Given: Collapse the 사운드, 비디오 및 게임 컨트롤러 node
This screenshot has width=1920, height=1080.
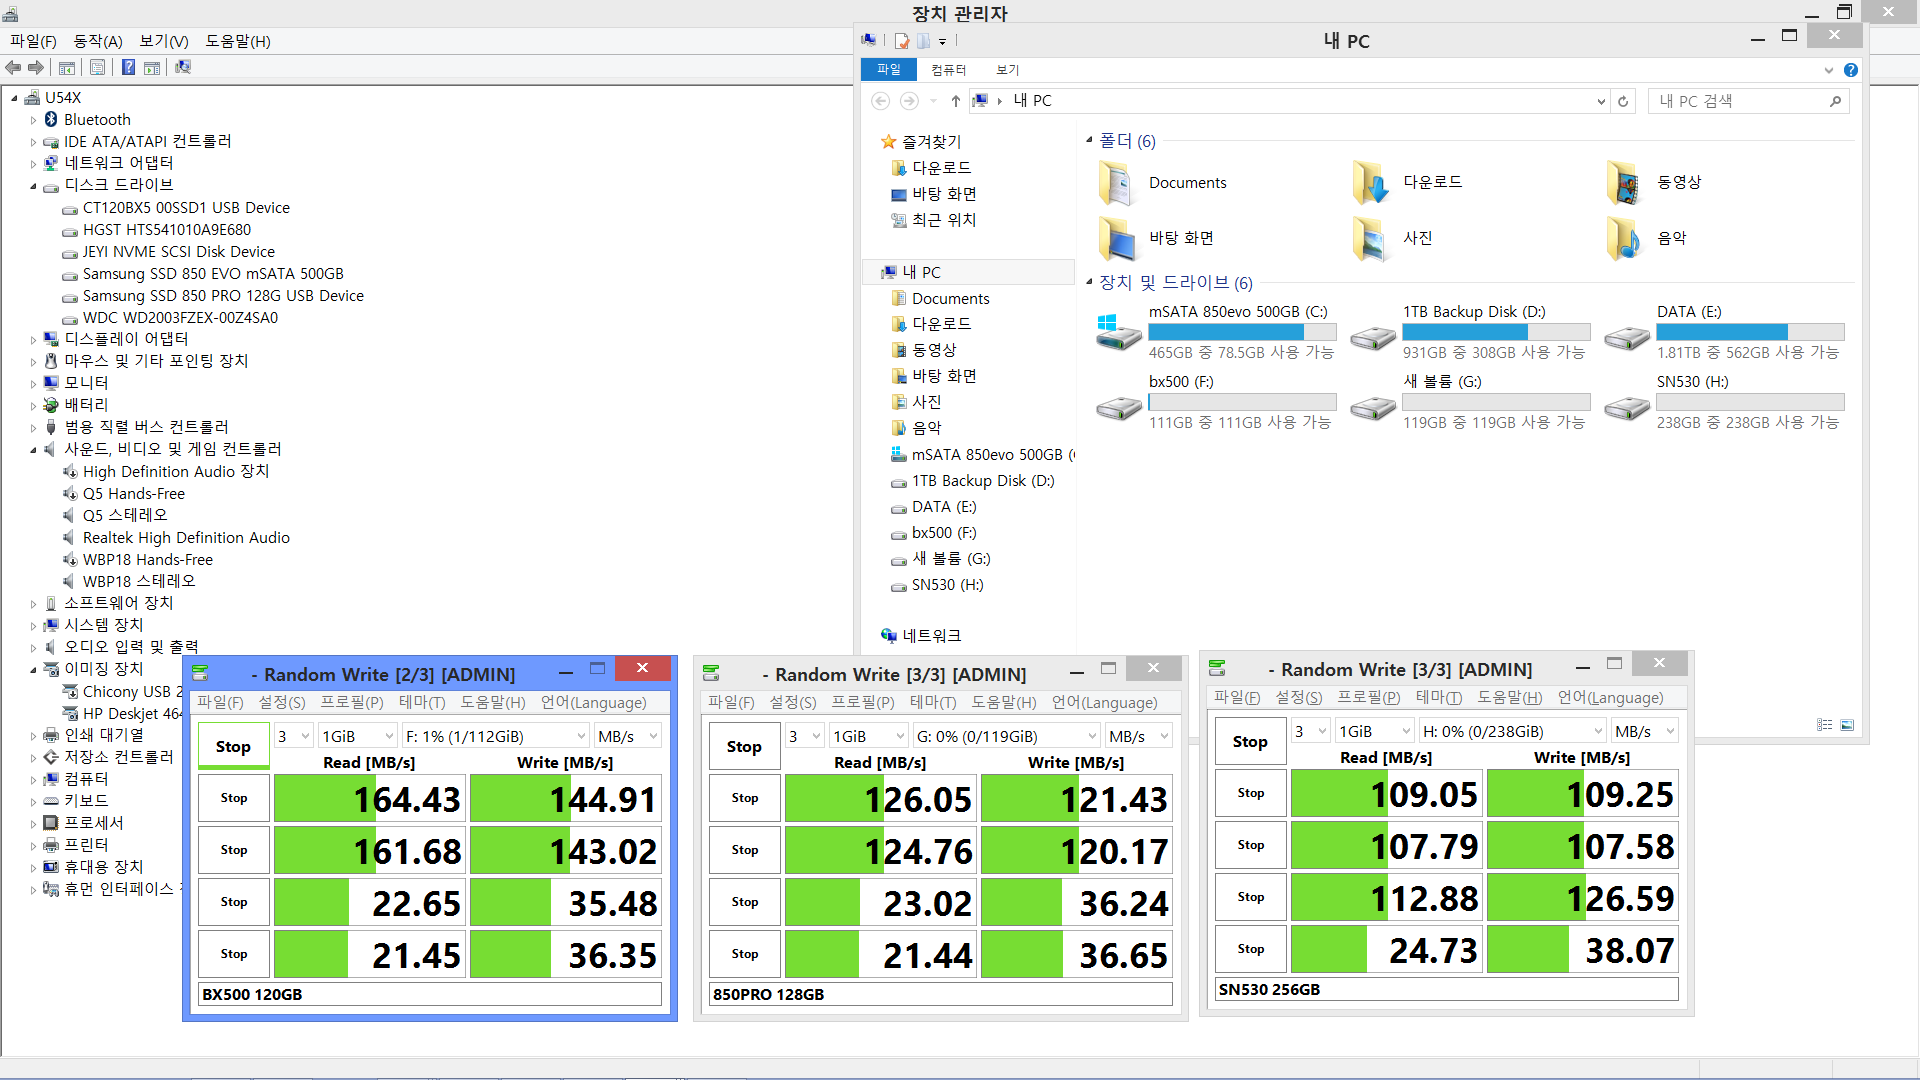Looking at the screenshot, I should (x=33, y=450).
